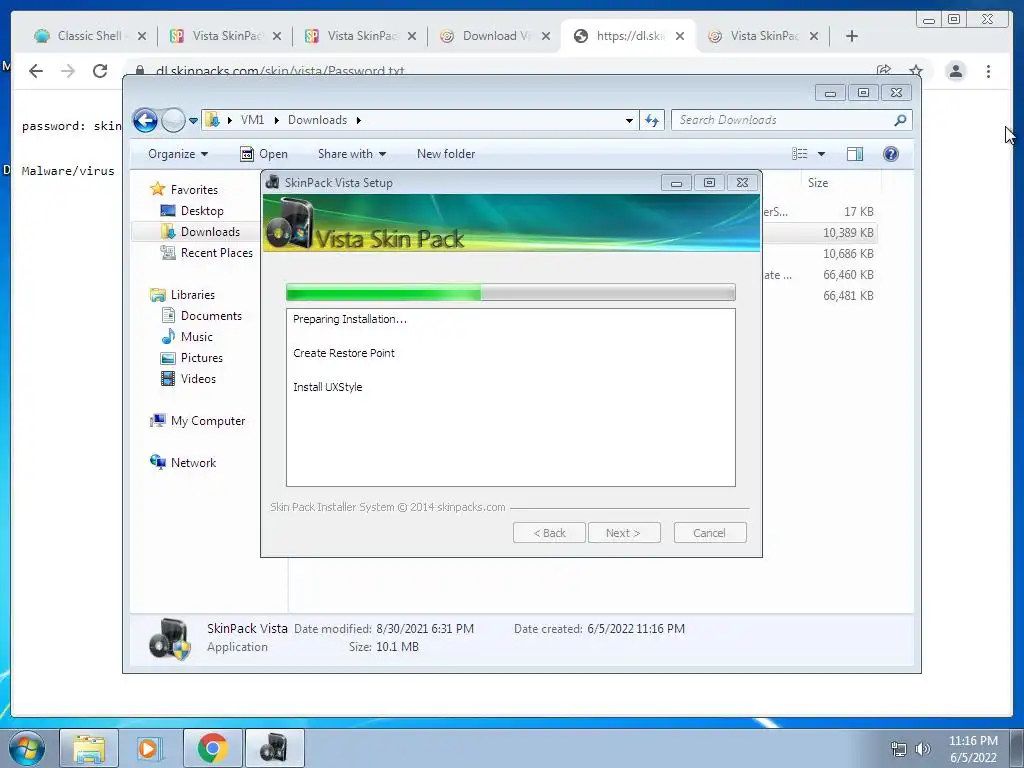Close the https://dl.ski browser tab

coord(680,36)
